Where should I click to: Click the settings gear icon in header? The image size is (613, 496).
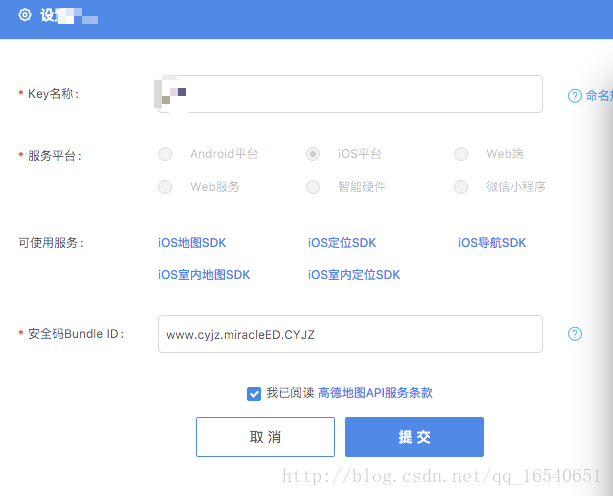25,15
